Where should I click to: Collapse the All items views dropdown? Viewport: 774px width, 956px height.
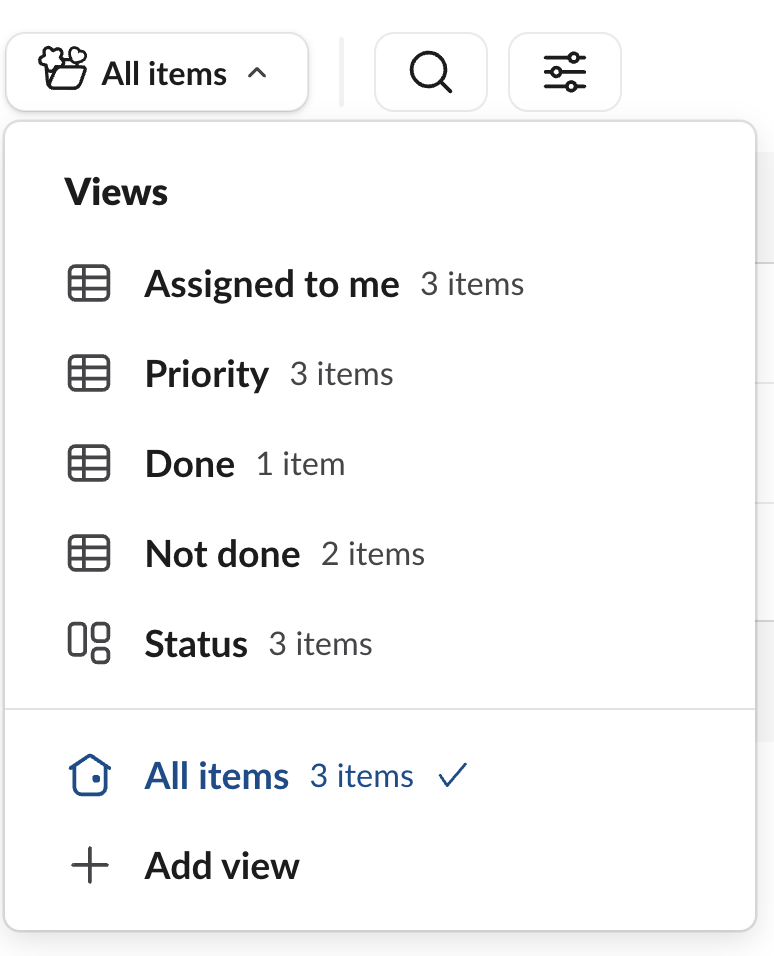point(157,73)
